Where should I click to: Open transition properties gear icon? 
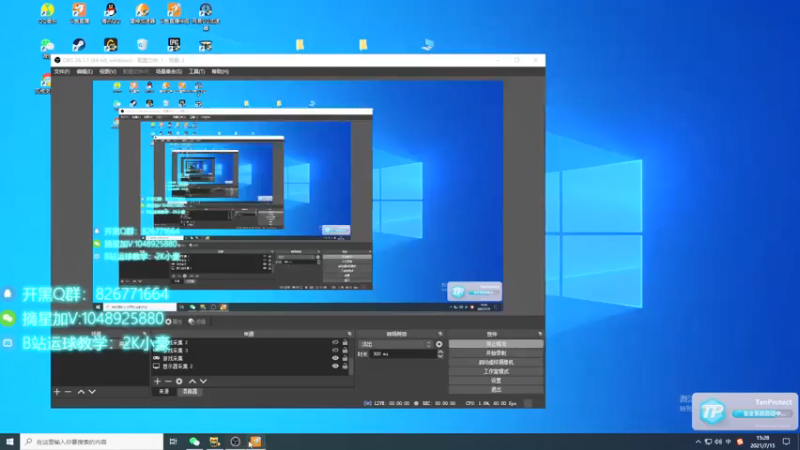[439, 344]
